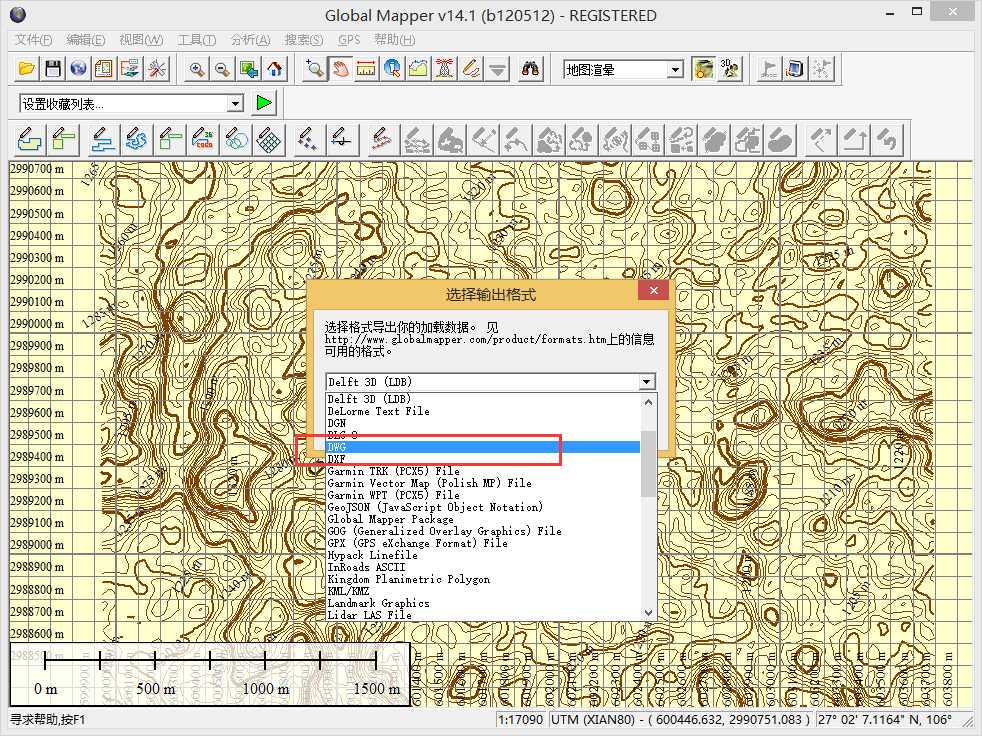Viewport: 982px width, 736px height.
Task: Click the format list scroll down arrow
Action: click(x=649, y=613)
